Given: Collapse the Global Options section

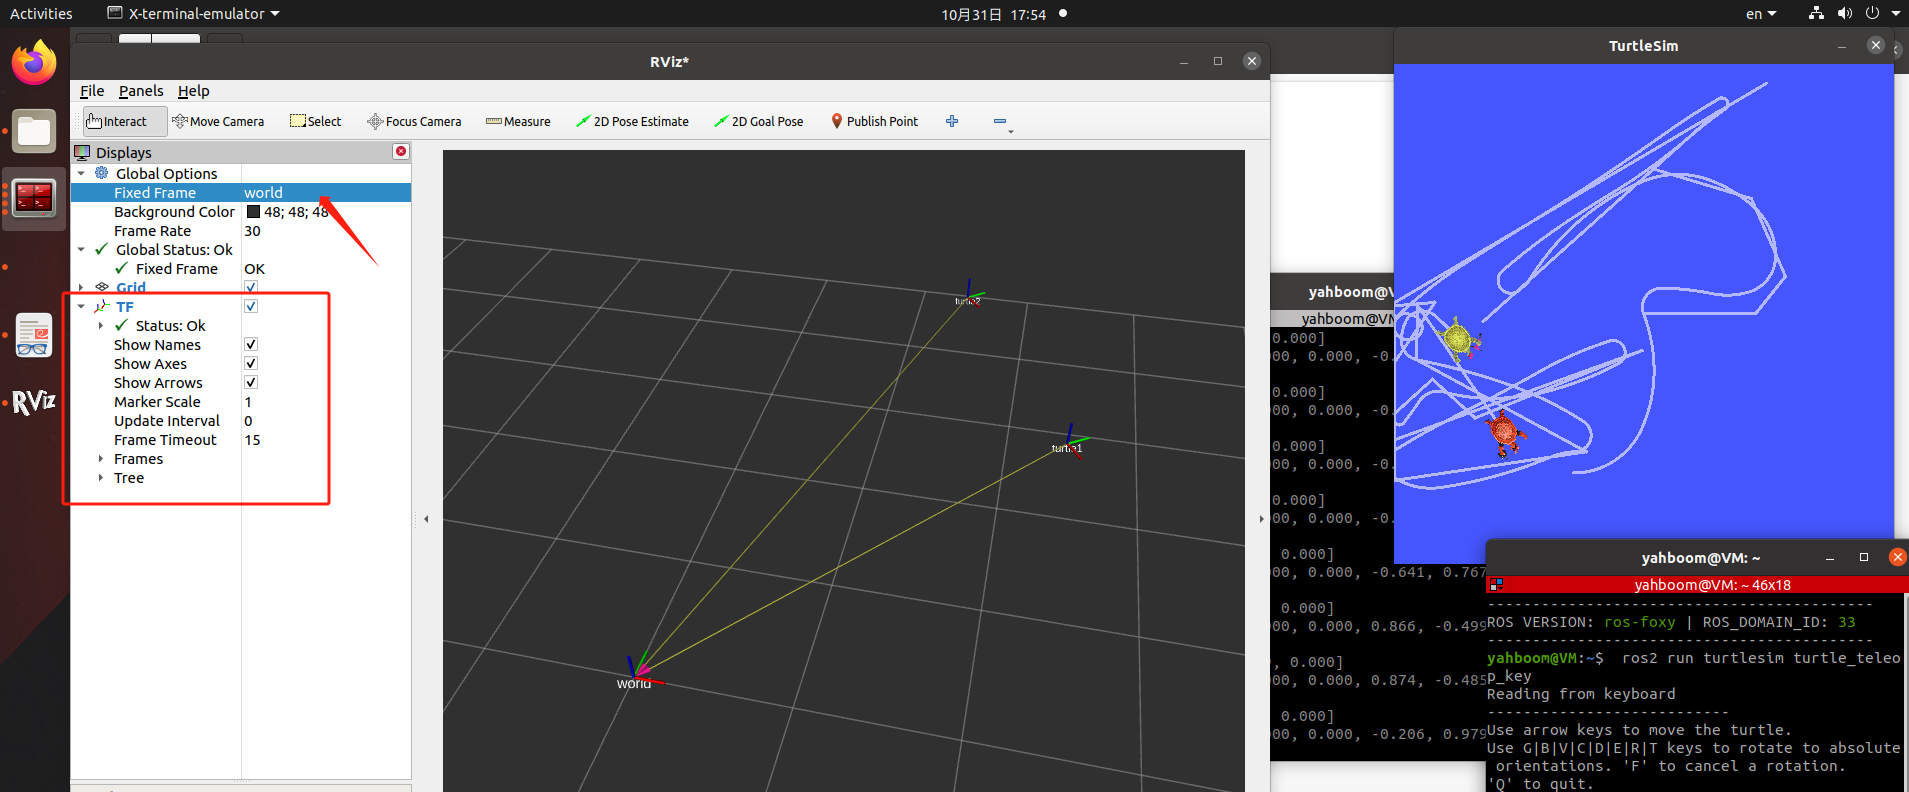Looking at the screenshot, I should (x=81, y=173).
